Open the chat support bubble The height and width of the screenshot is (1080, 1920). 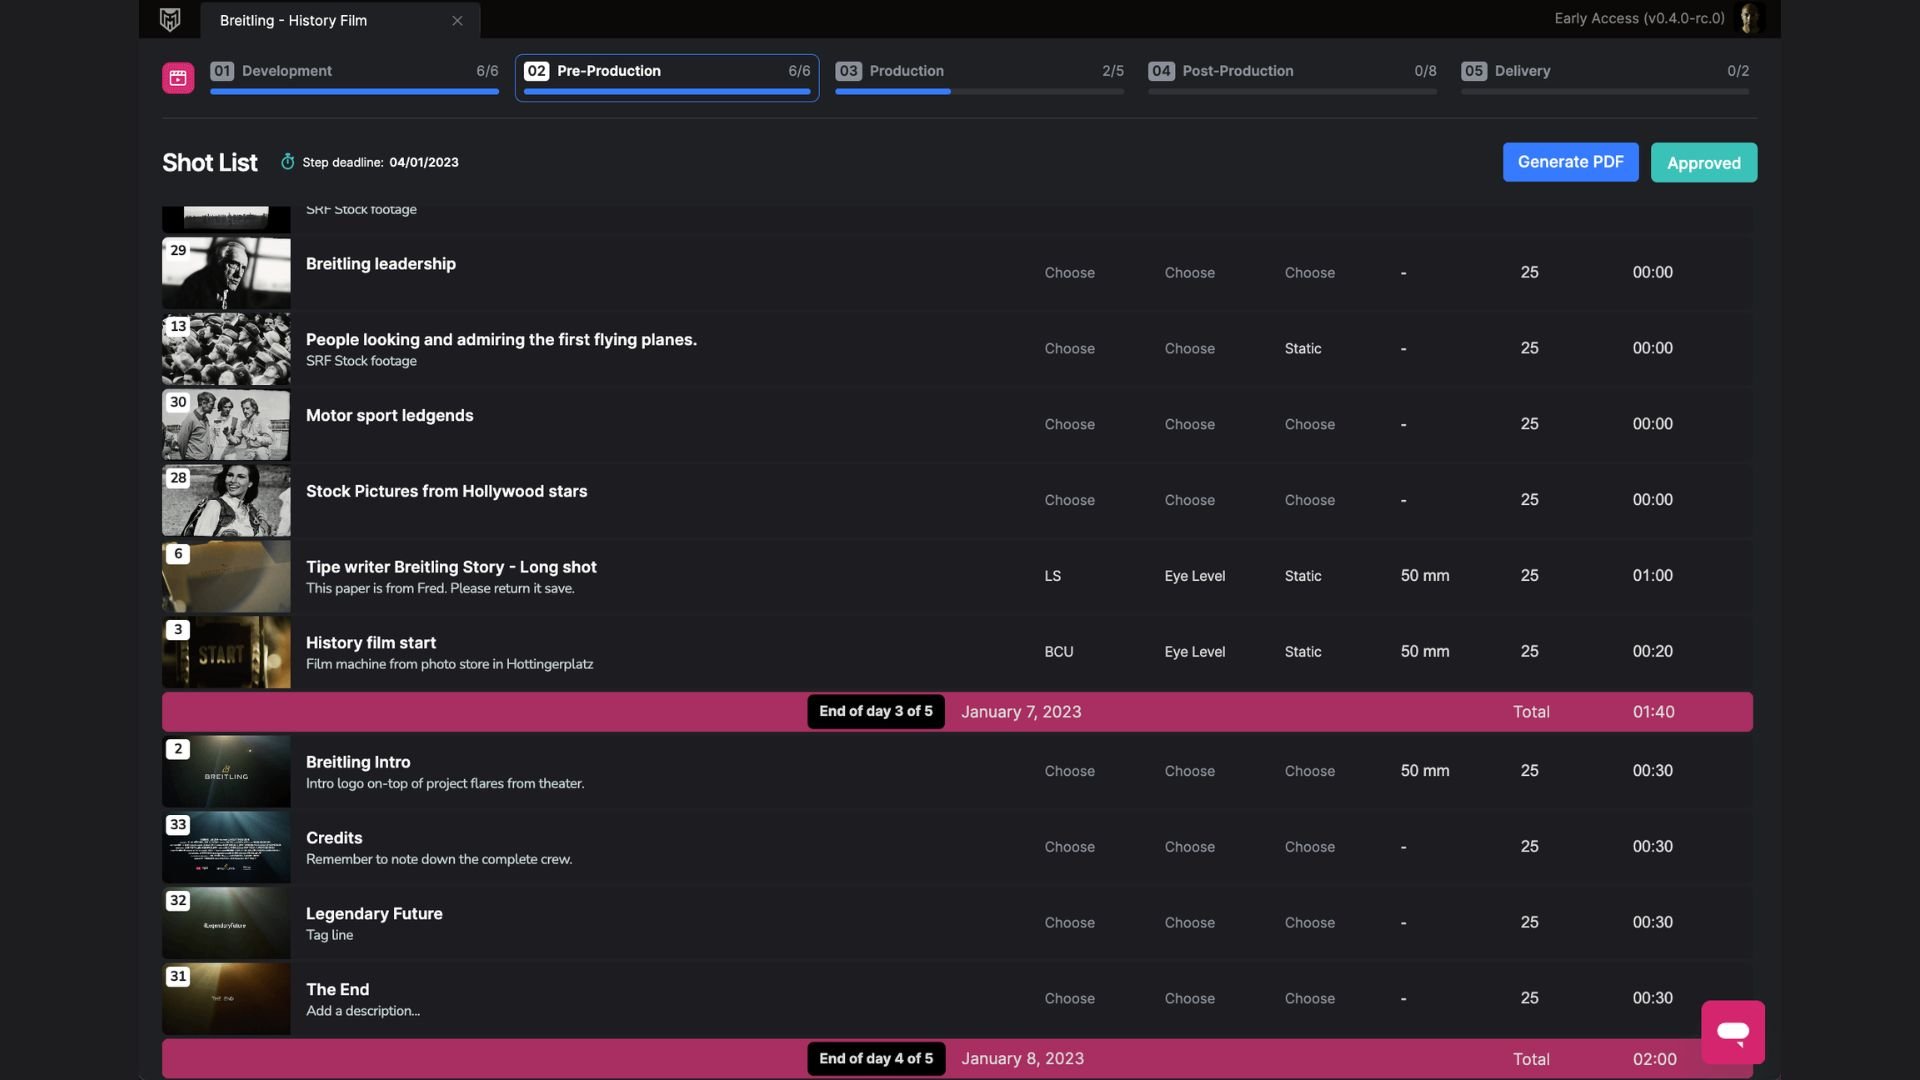pyautogui.click(x=1732, y=1032)
